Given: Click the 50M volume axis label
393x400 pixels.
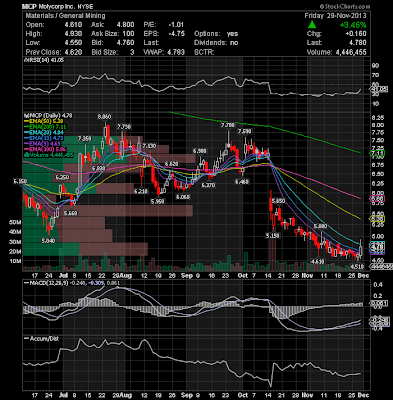Looking at the screenshot, I should [x=16, y=222].
